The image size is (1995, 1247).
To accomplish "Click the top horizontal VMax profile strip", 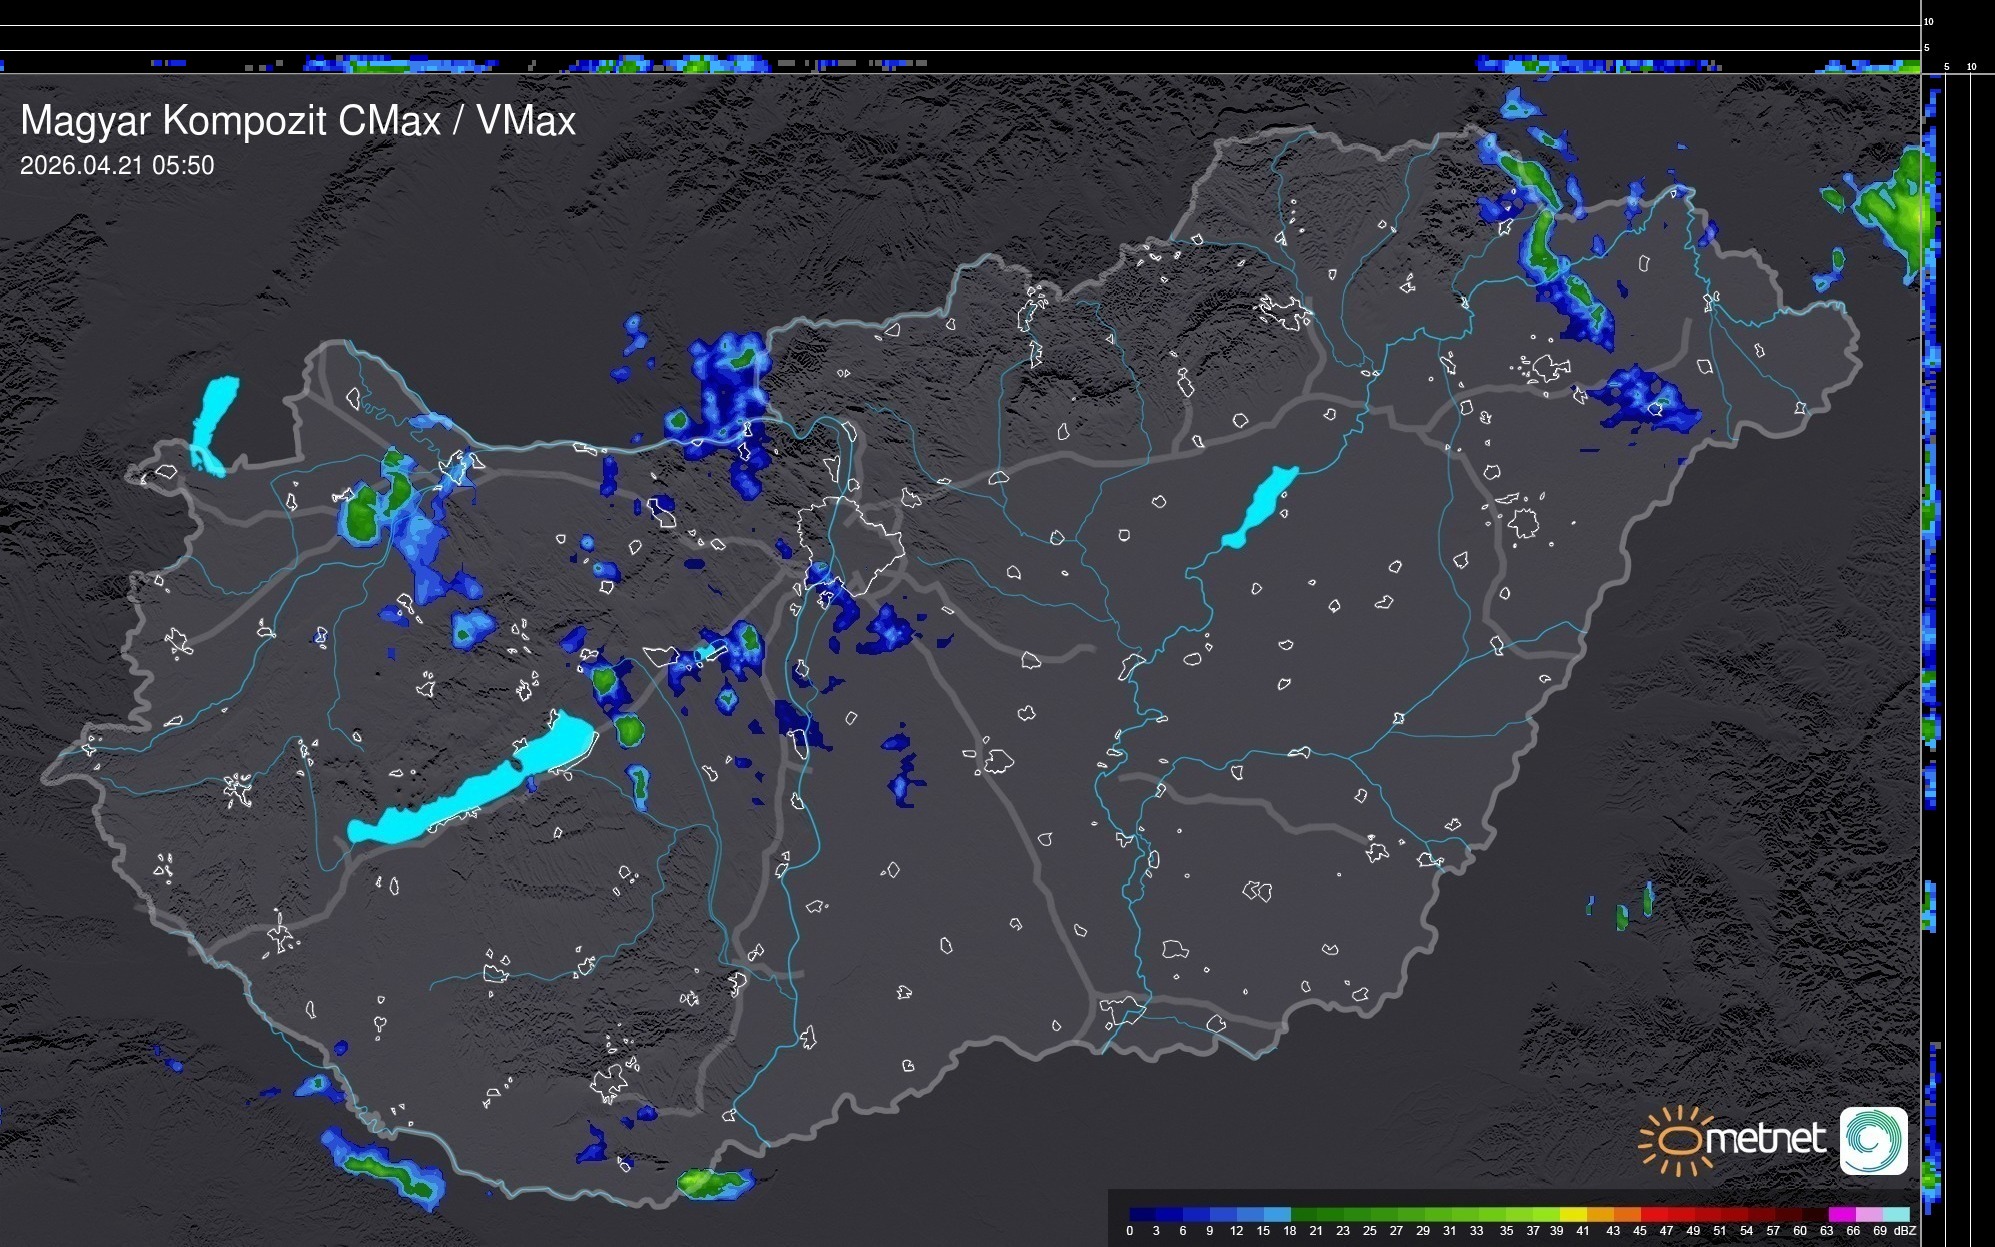I will tap(960, 64).
